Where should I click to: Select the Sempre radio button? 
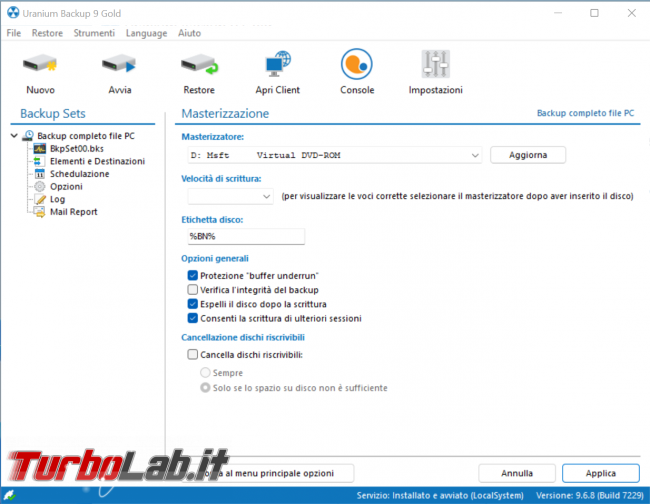[205, 373]
